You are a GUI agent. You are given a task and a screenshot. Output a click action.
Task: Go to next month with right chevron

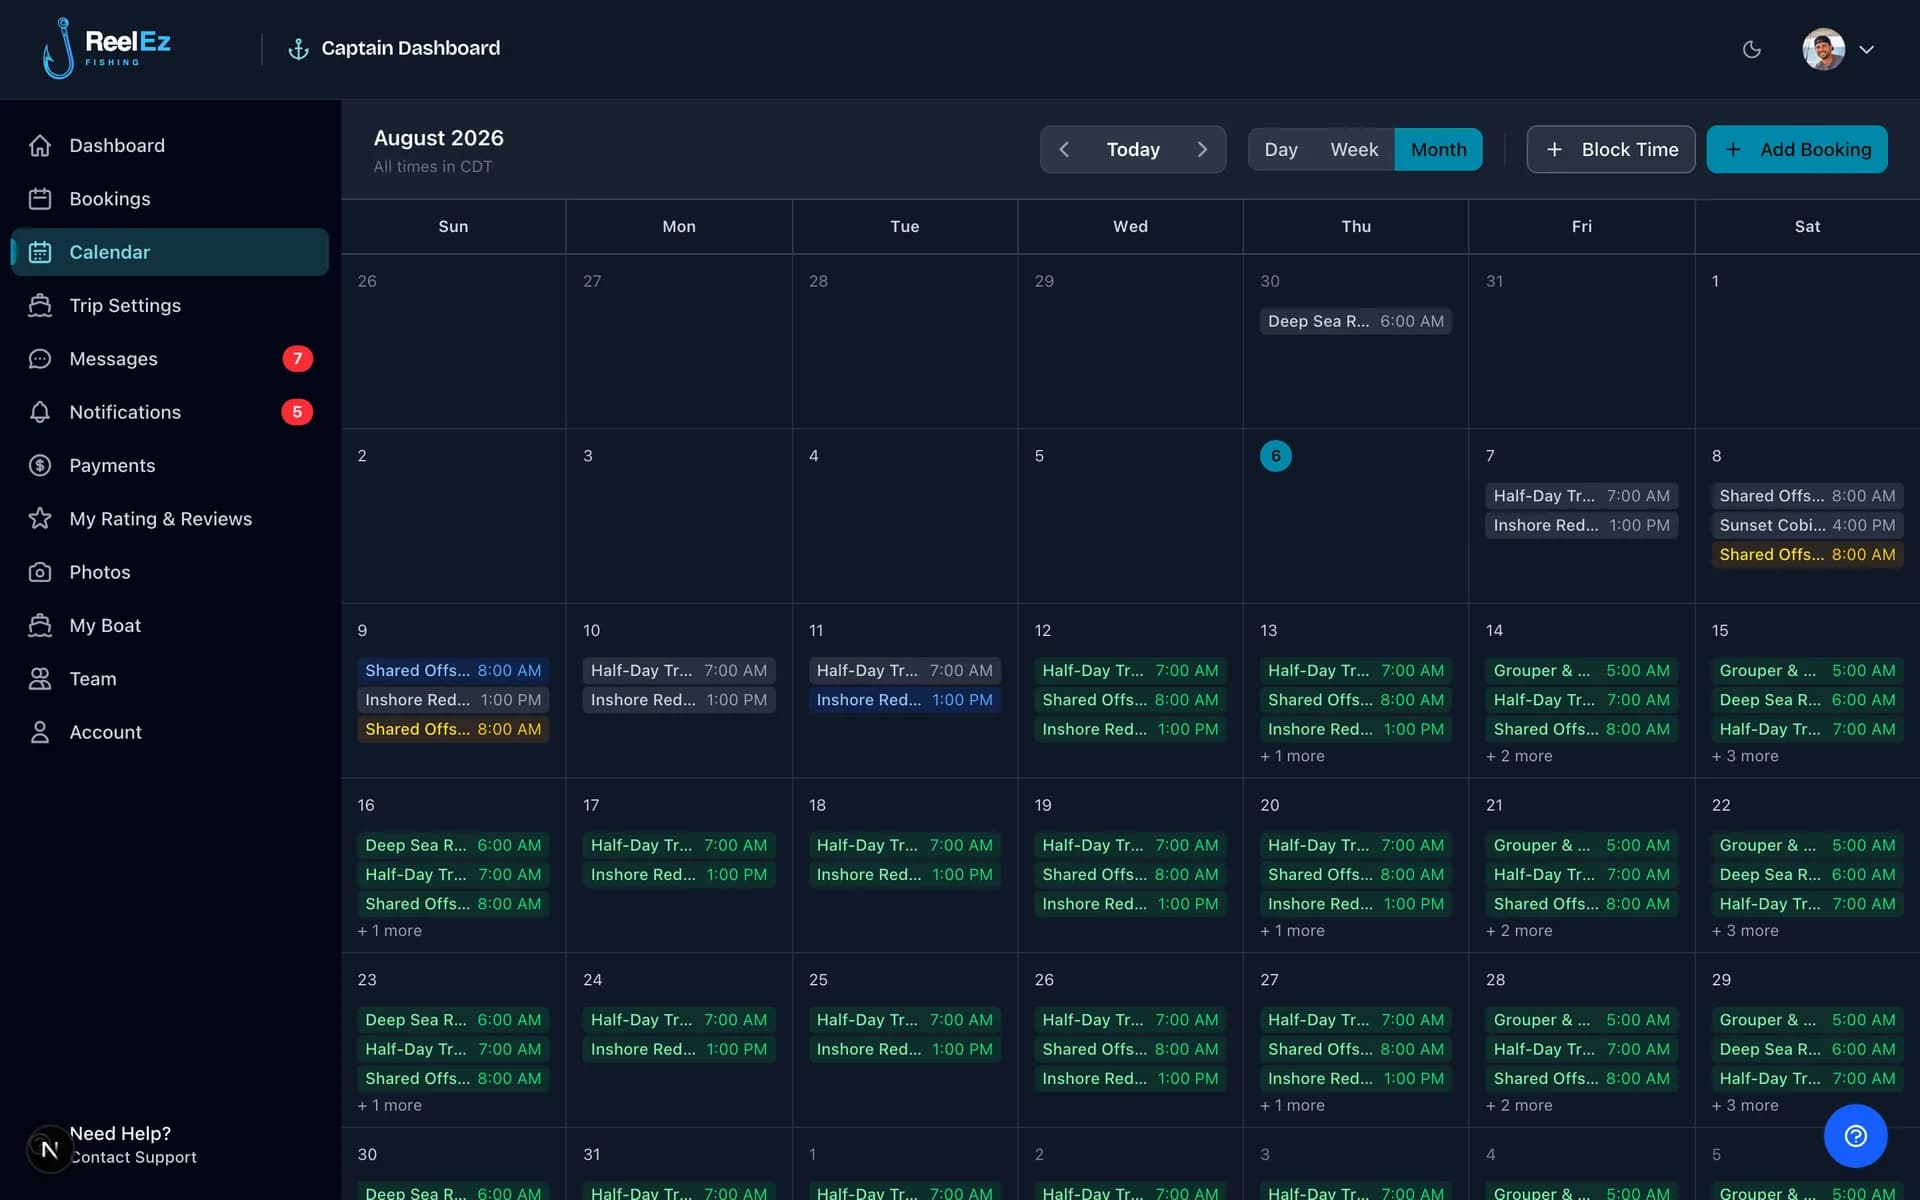1202,149
